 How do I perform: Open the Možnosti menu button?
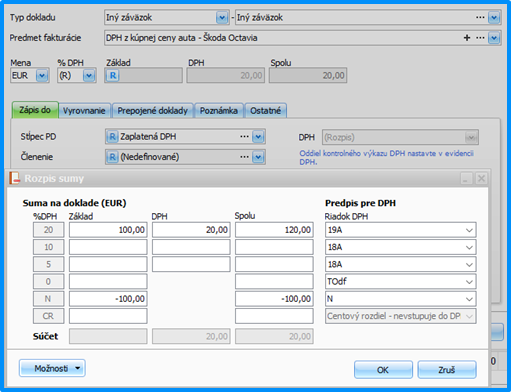(x=52, y=368)
